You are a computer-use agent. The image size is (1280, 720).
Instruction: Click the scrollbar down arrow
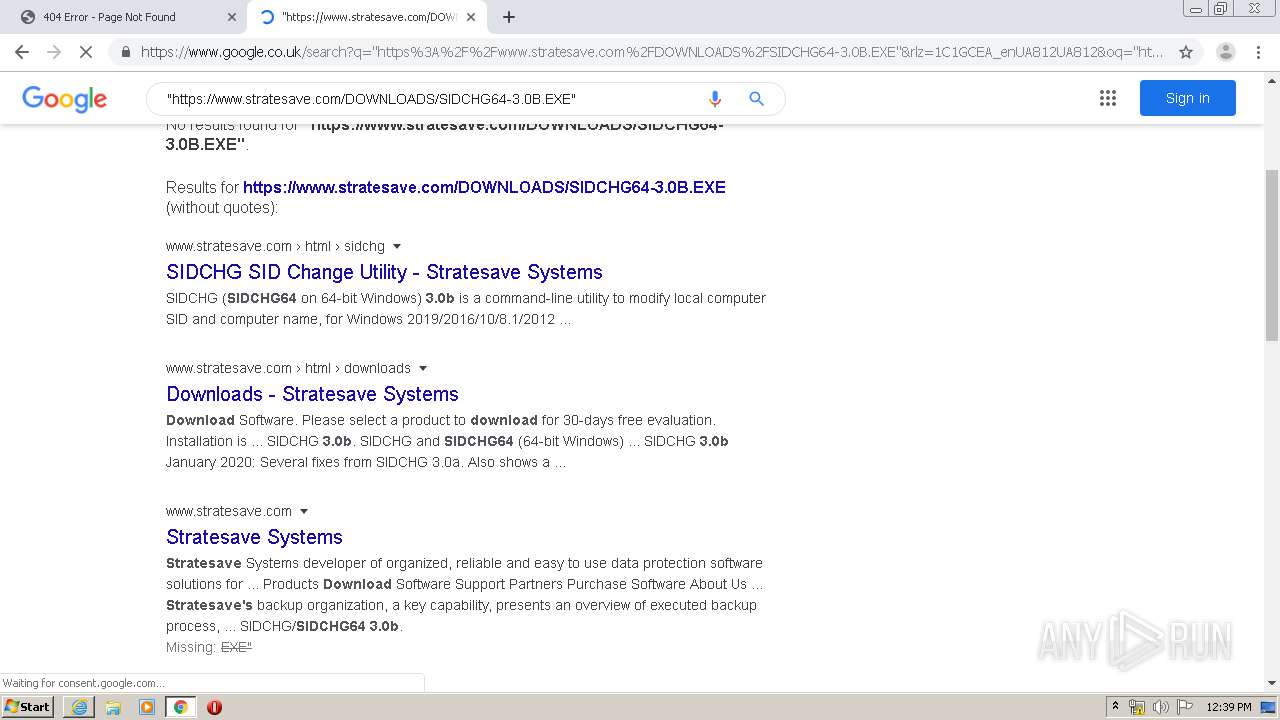pyautogui.click(x=1272, y=683)
